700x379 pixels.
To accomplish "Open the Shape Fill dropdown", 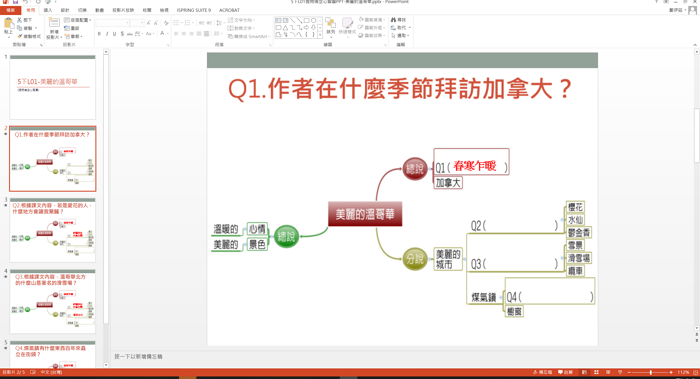I will [371, 20].
